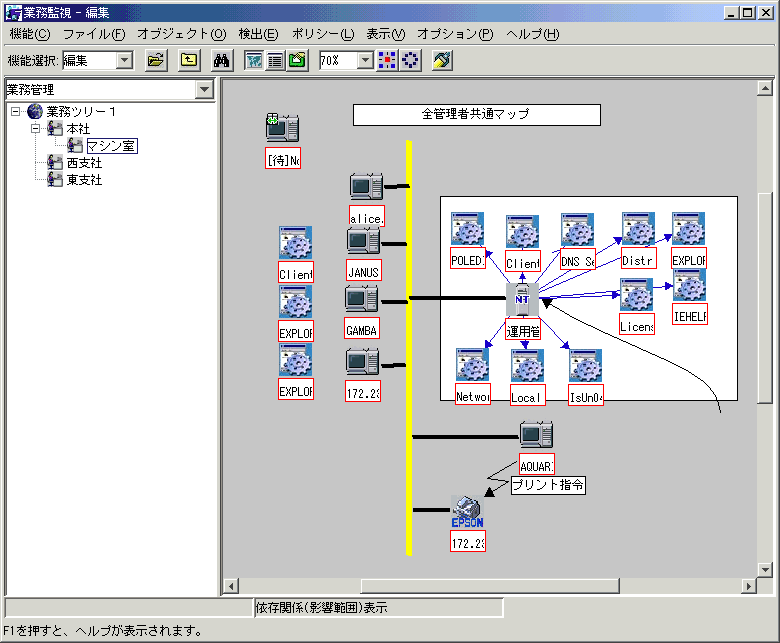Screen dimensions: 780x643
Task: Click the プリント指令 label
Action: (x=548, y=485)
